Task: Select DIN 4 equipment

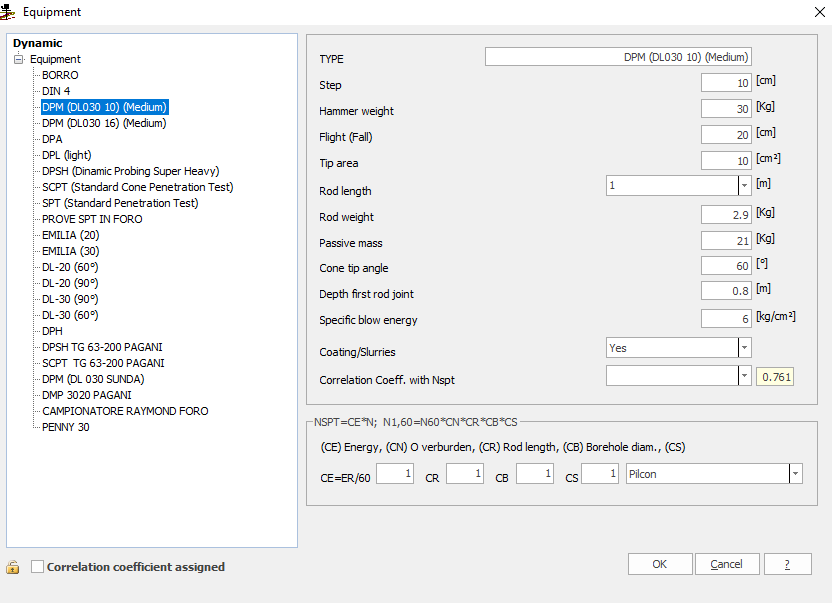Action: click(56, 91)
